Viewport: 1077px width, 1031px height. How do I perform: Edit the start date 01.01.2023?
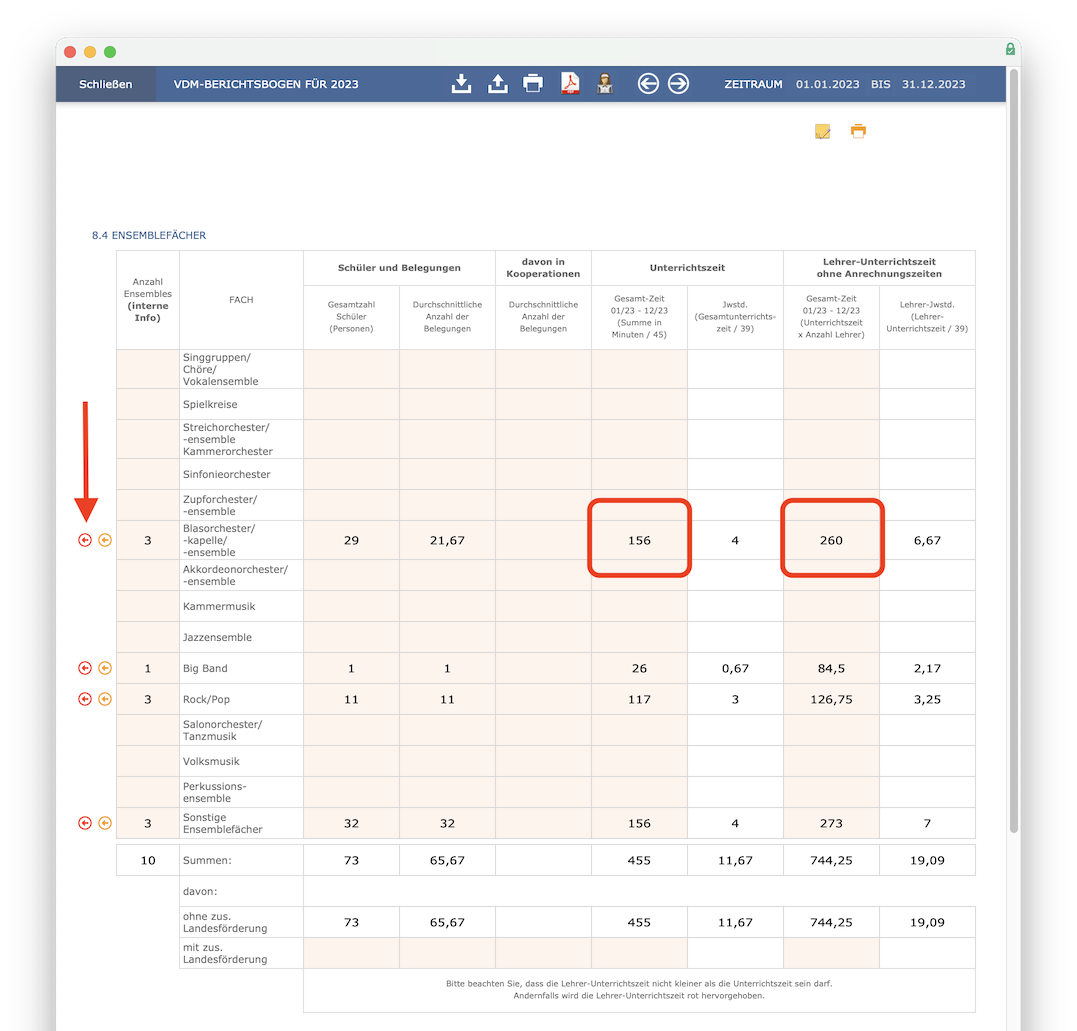tap(827, 84)
